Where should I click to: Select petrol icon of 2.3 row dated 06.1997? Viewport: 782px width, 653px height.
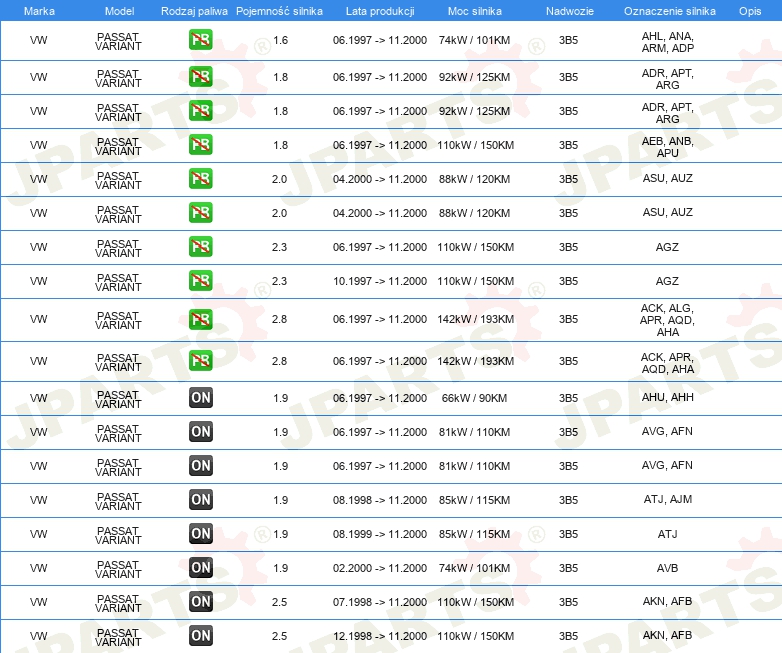pyautogui.click(x=200, y=246)
